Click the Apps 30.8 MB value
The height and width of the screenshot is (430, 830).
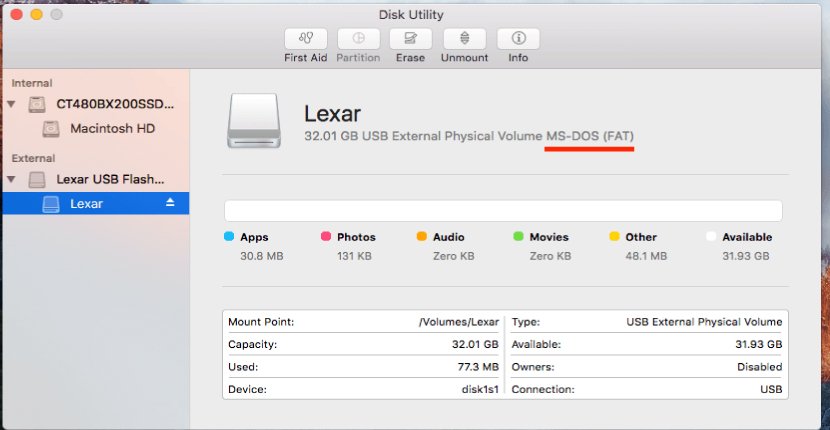point(261,256)
